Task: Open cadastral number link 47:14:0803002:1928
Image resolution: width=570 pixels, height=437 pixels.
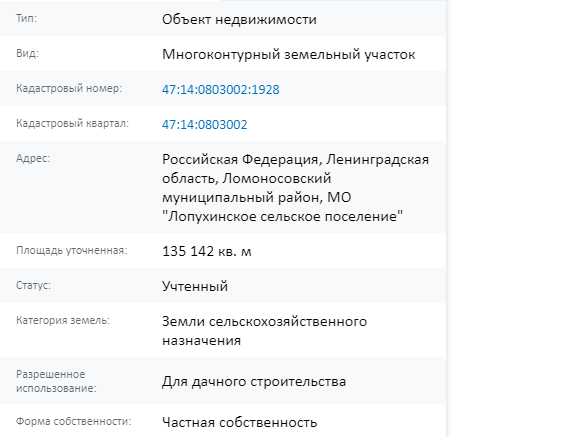Action: (x=221, y=89)
